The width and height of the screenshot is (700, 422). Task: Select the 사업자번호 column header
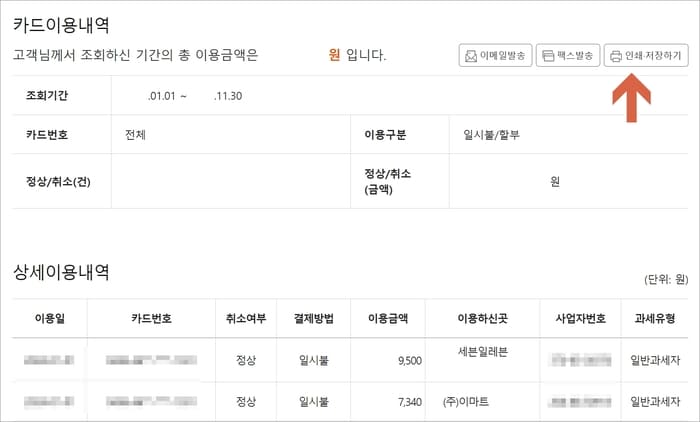(x=580, y=318)
